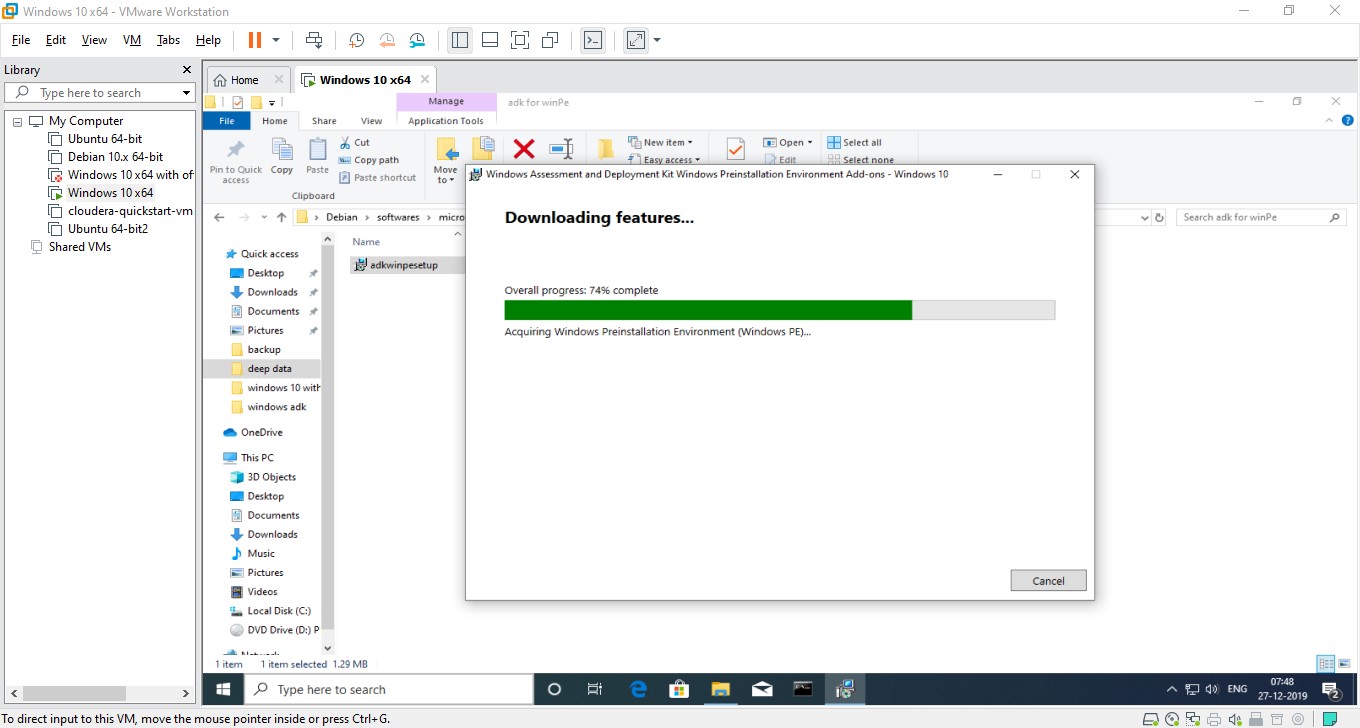The image size is (1360, 728).
Task: Go up one folder with up arrow
Action: (x=282, y=217)
